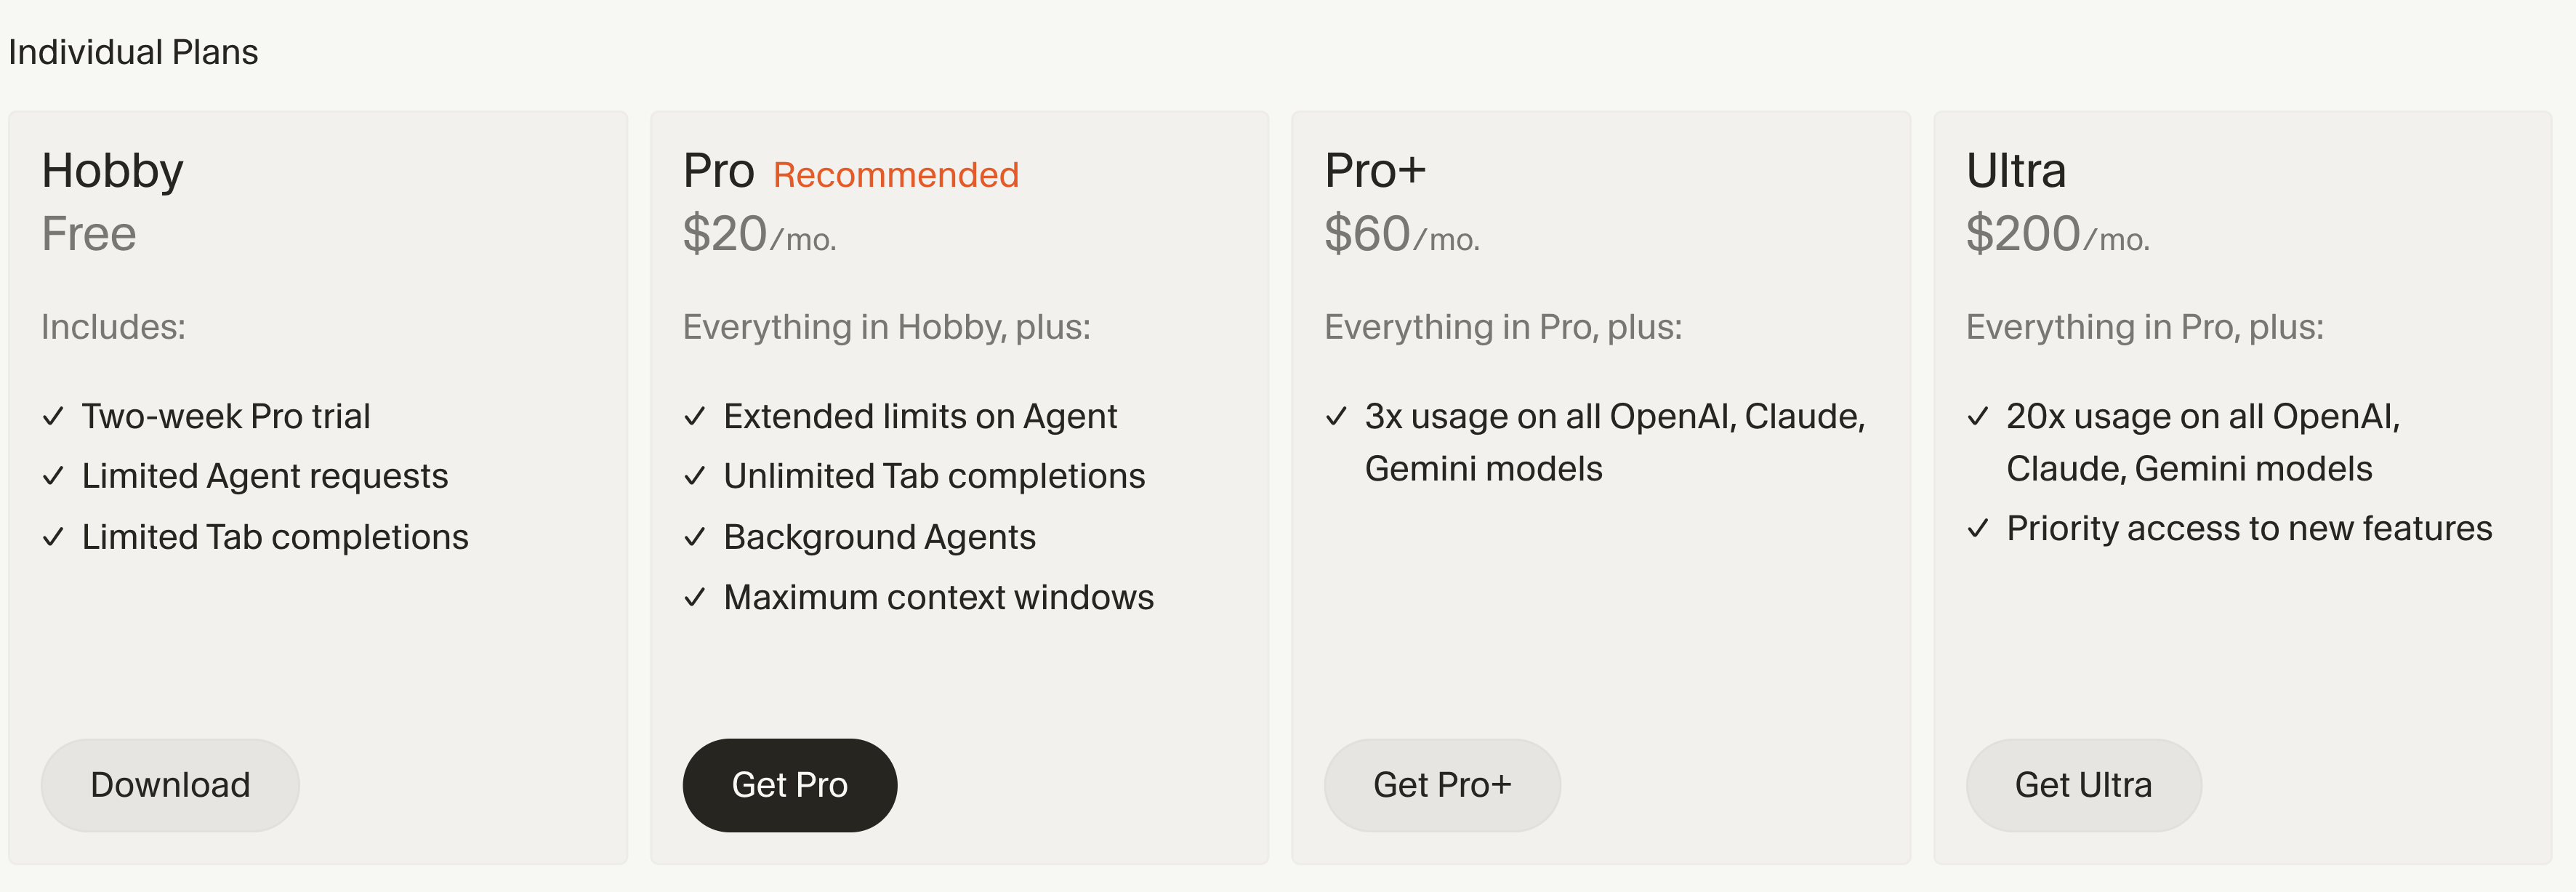
Task: Click checkmark next to Priority access feature
Action: click(1978, 528)
